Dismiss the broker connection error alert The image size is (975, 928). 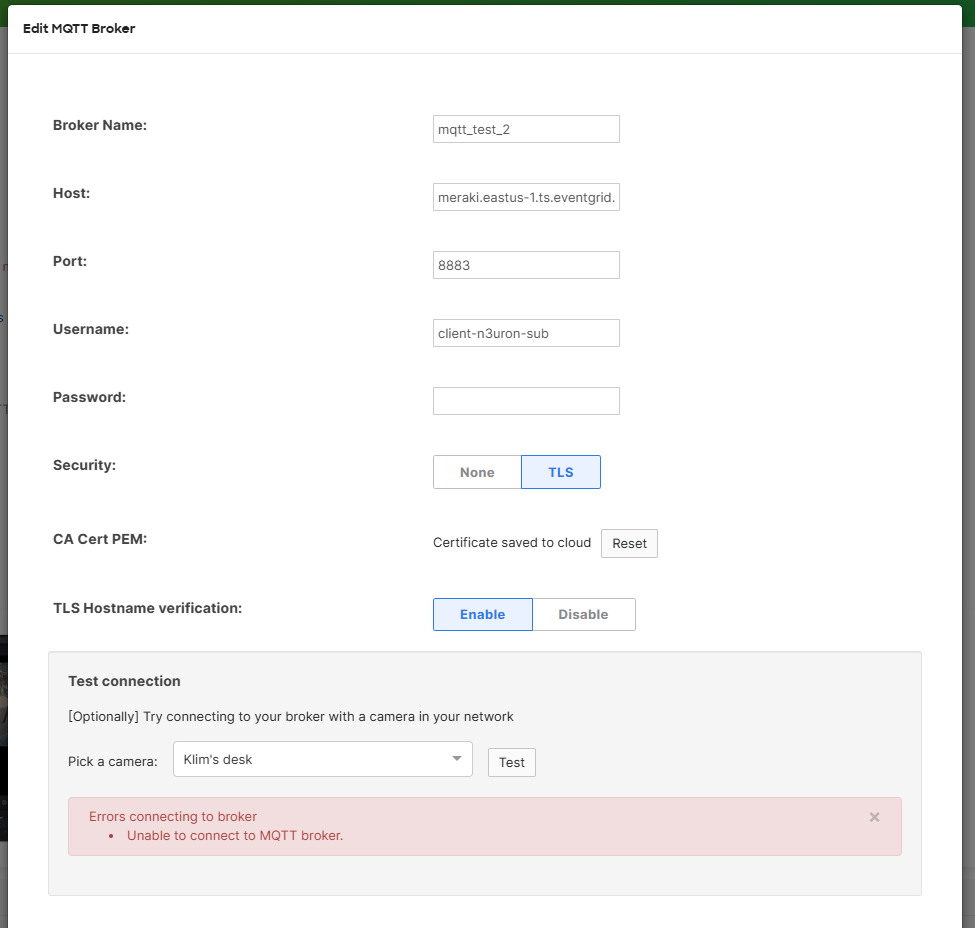pyautogui.click(x=874, y=817)
